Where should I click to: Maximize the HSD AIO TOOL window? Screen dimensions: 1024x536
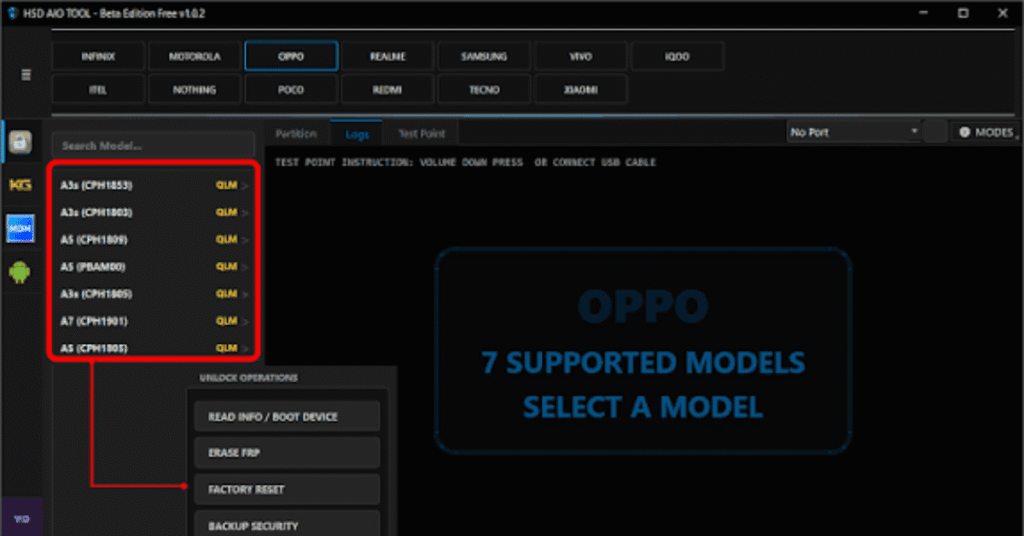click(963, 13)
